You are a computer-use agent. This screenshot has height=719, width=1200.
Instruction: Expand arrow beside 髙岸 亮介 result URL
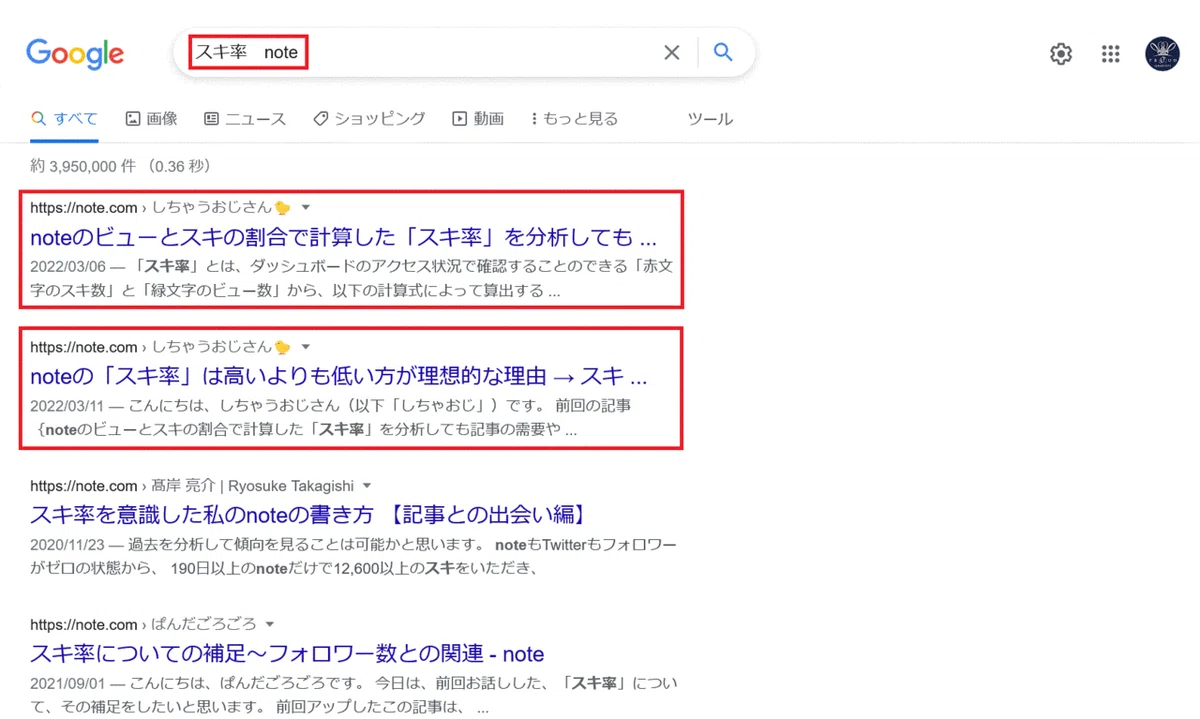(x=367, y=486)
